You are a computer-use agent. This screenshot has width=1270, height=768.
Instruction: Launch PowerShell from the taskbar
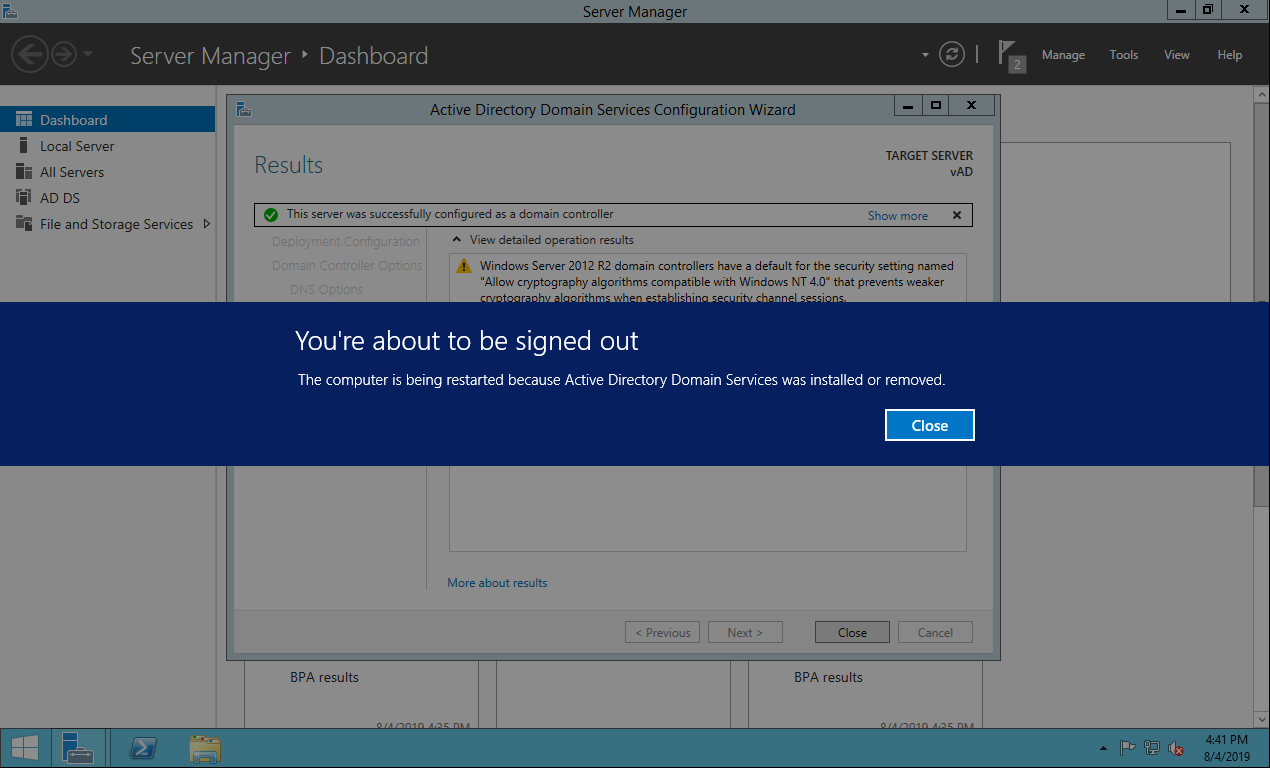tap(144, 748)
